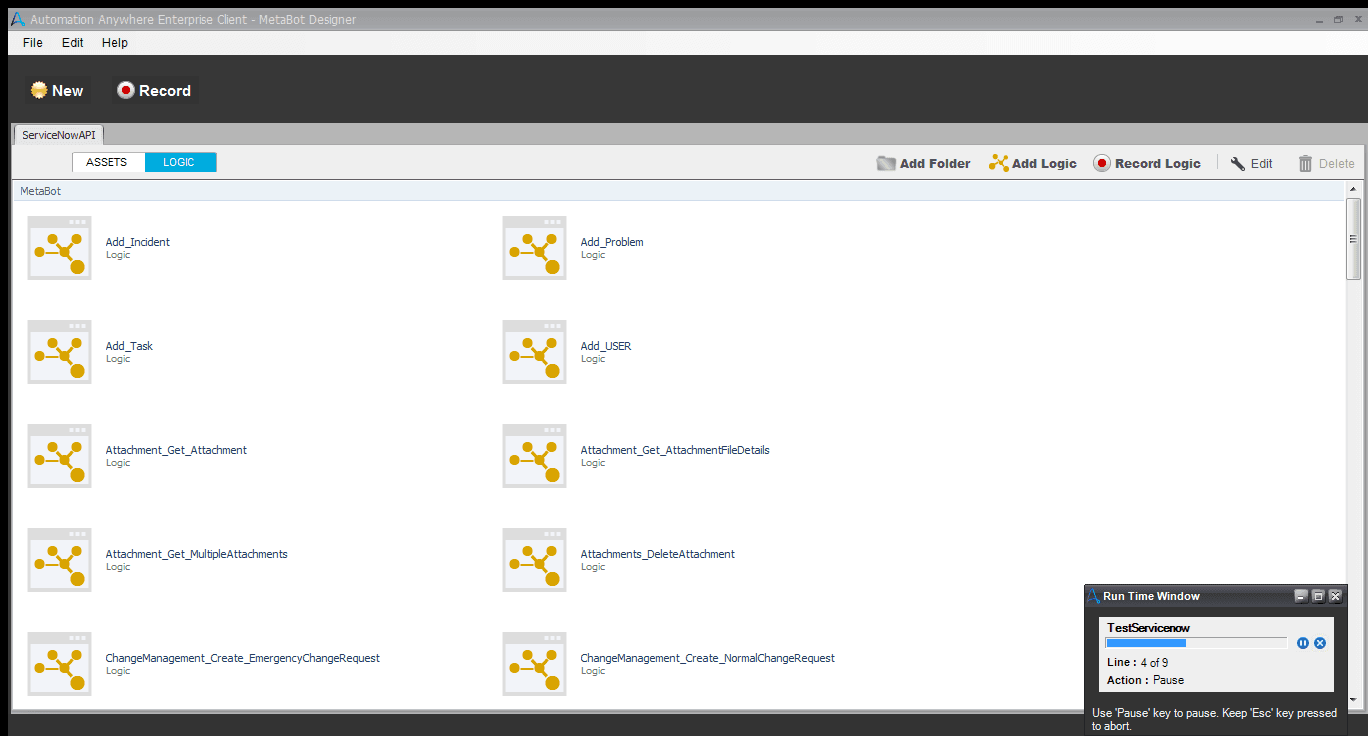Click the logic list scrollbar down arrow
This screenshot has width=1368, height=736.
tap(1354, 701)
